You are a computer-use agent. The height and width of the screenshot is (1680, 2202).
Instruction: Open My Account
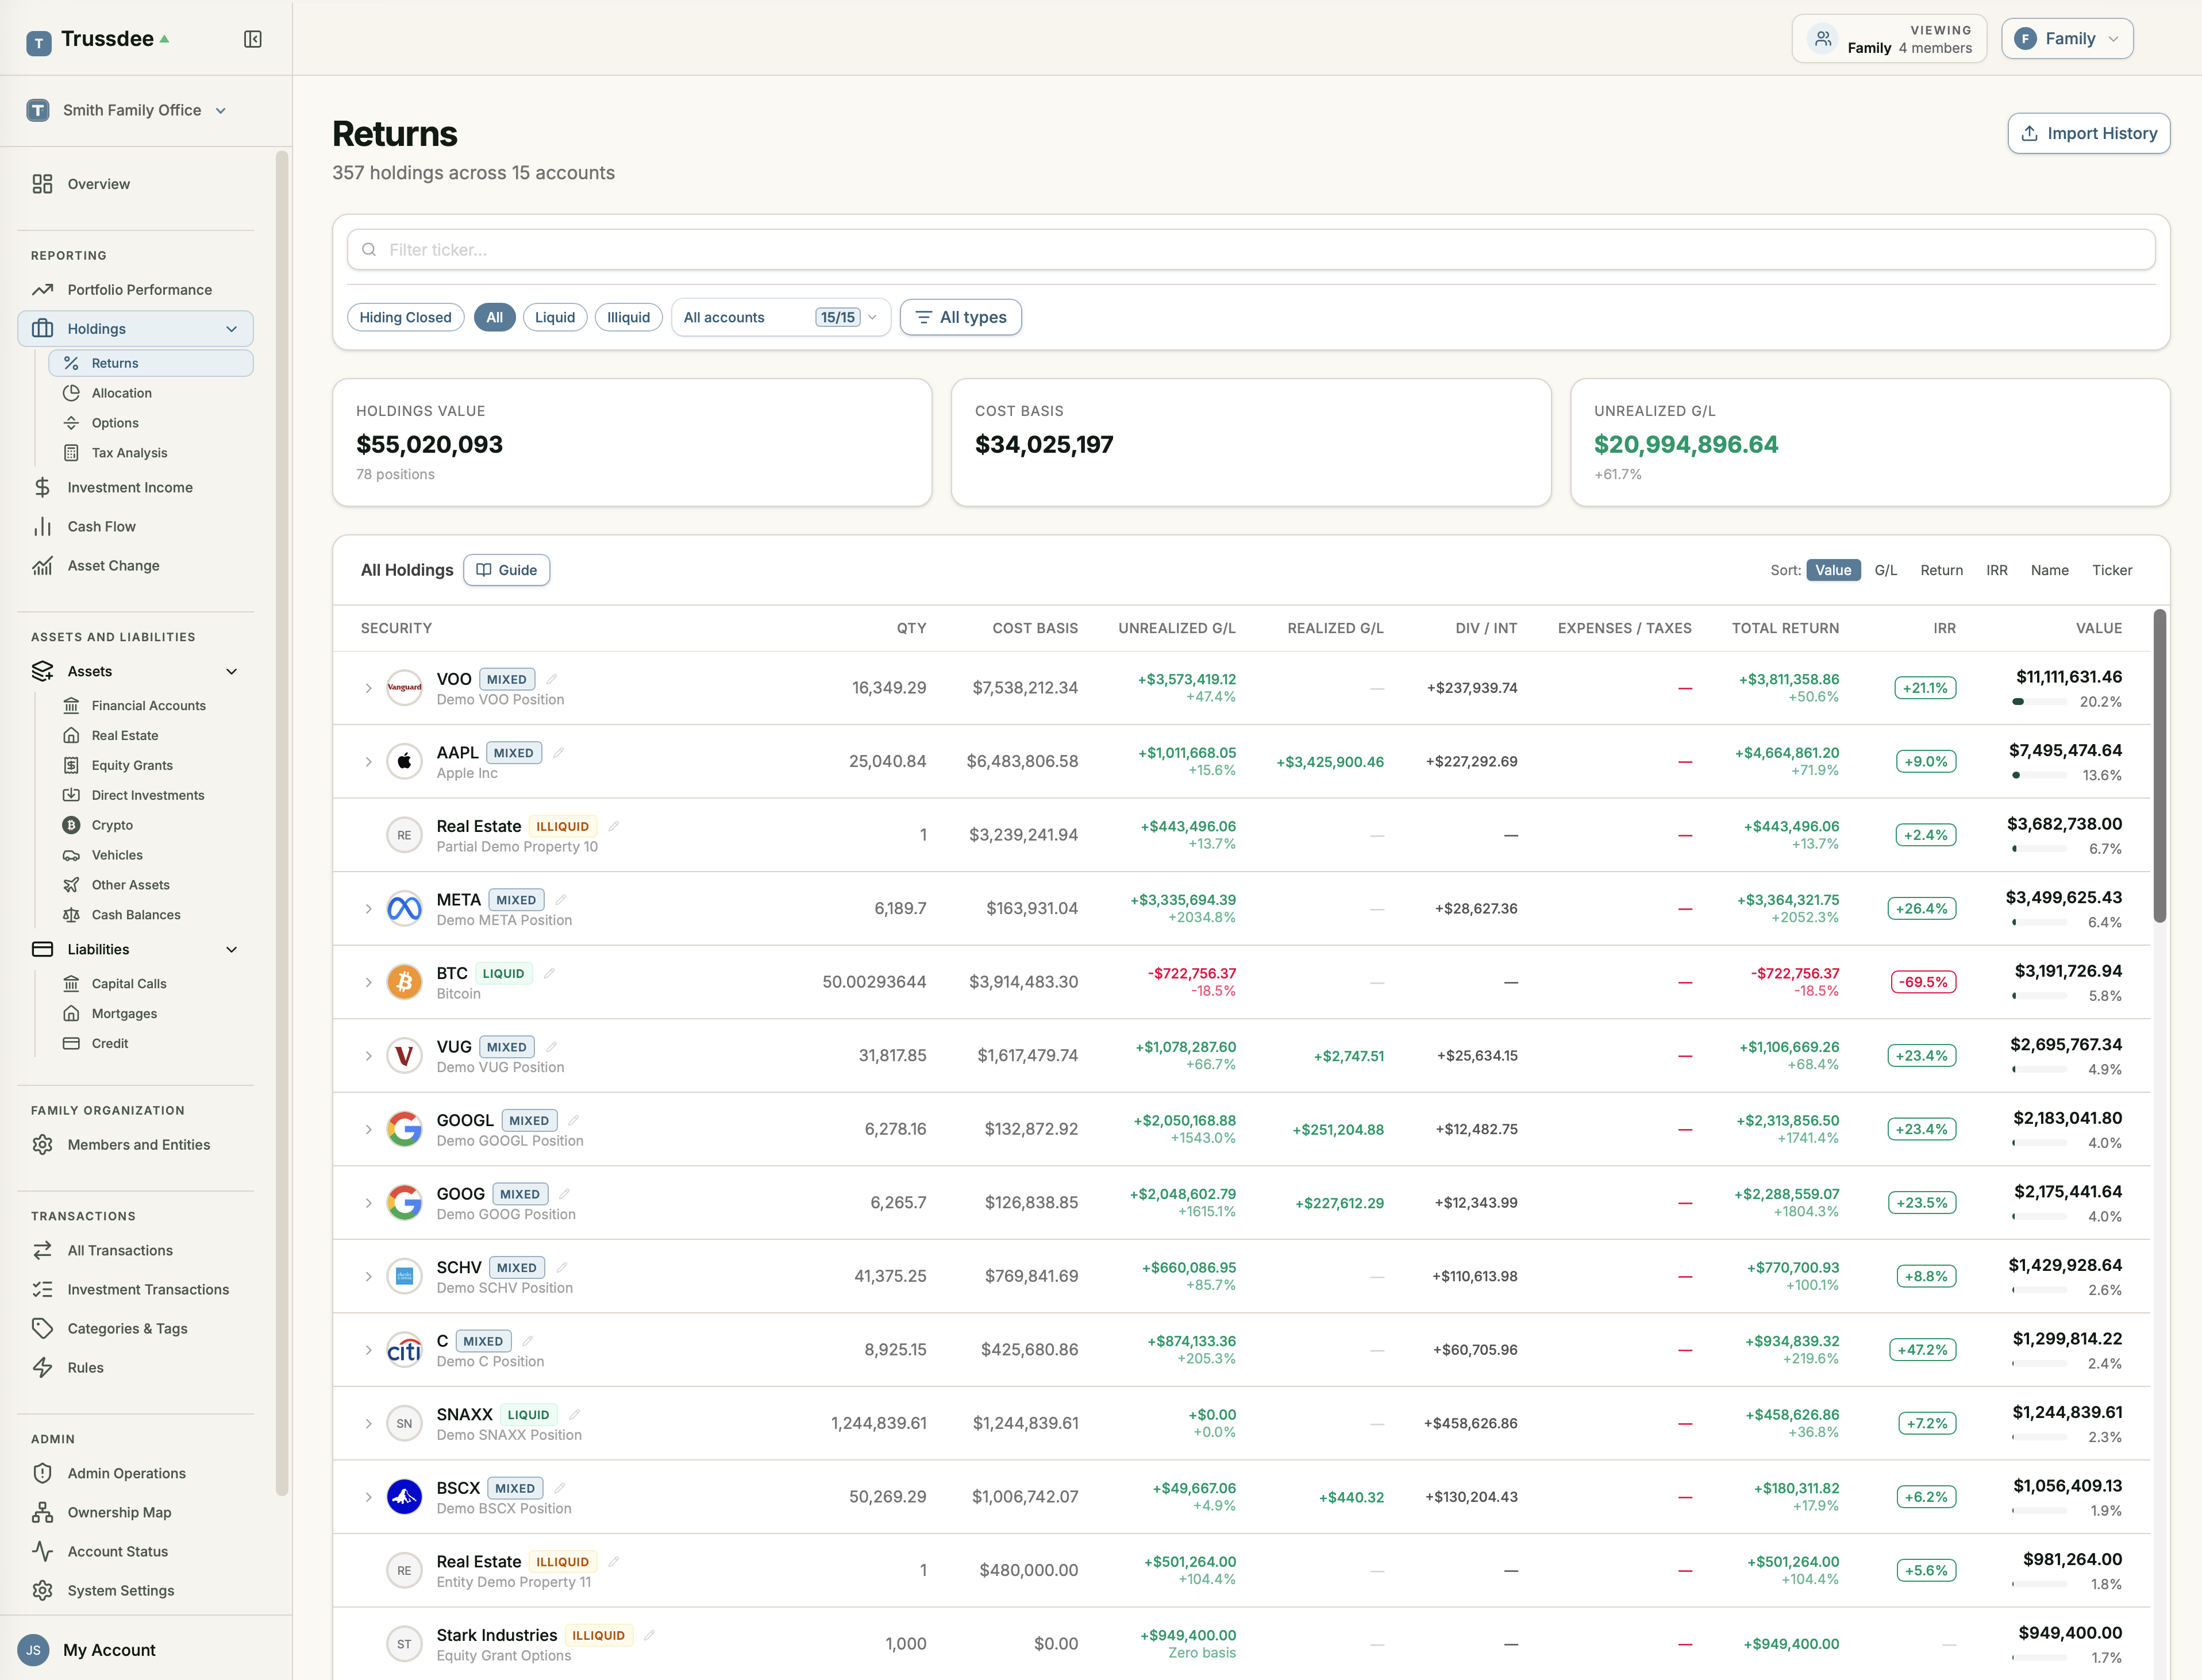tap(109, 1650)
